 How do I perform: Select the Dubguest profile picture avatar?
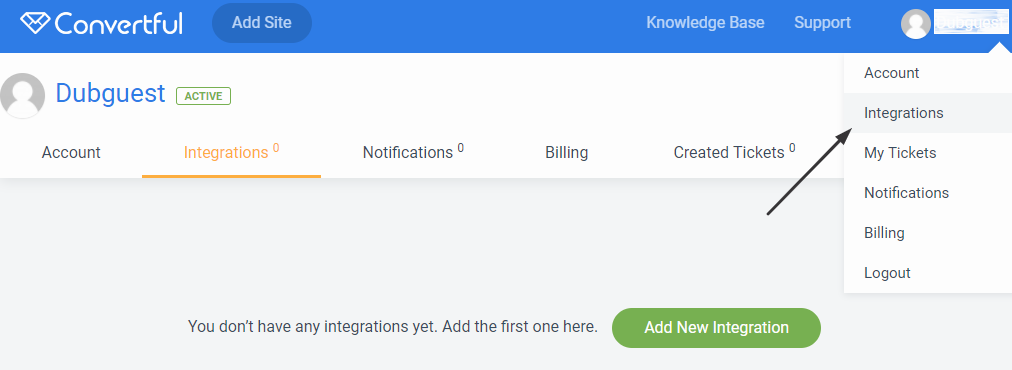pos(23,96)
